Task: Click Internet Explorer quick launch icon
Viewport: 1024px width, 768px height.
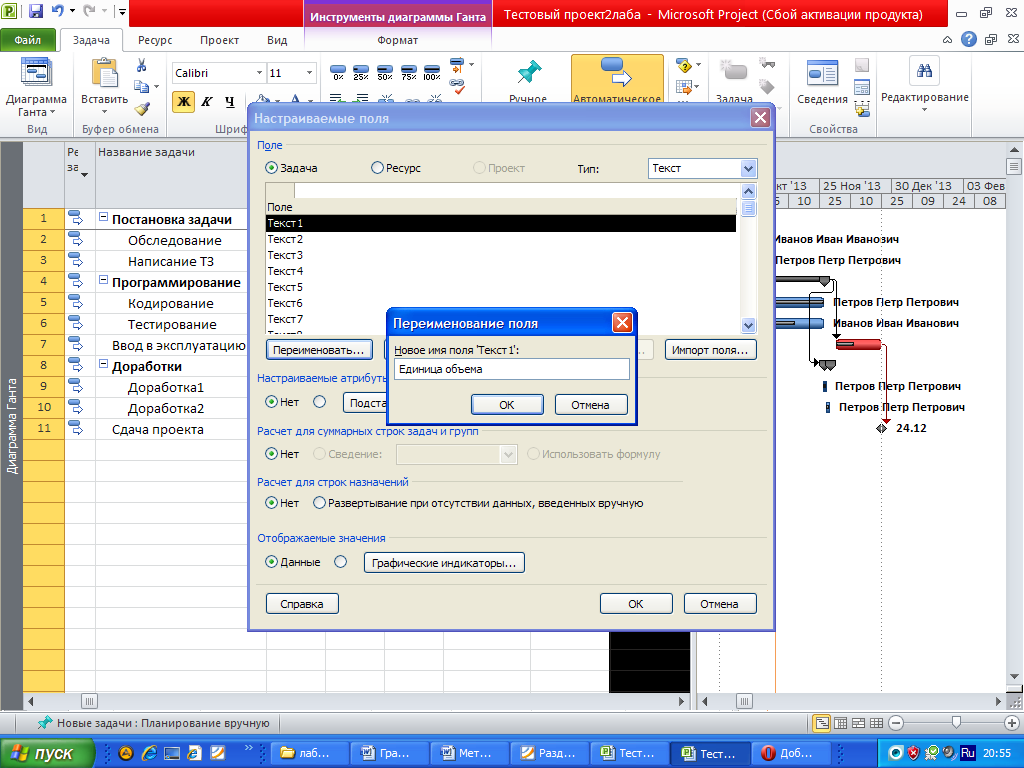Action: [149, 753]
